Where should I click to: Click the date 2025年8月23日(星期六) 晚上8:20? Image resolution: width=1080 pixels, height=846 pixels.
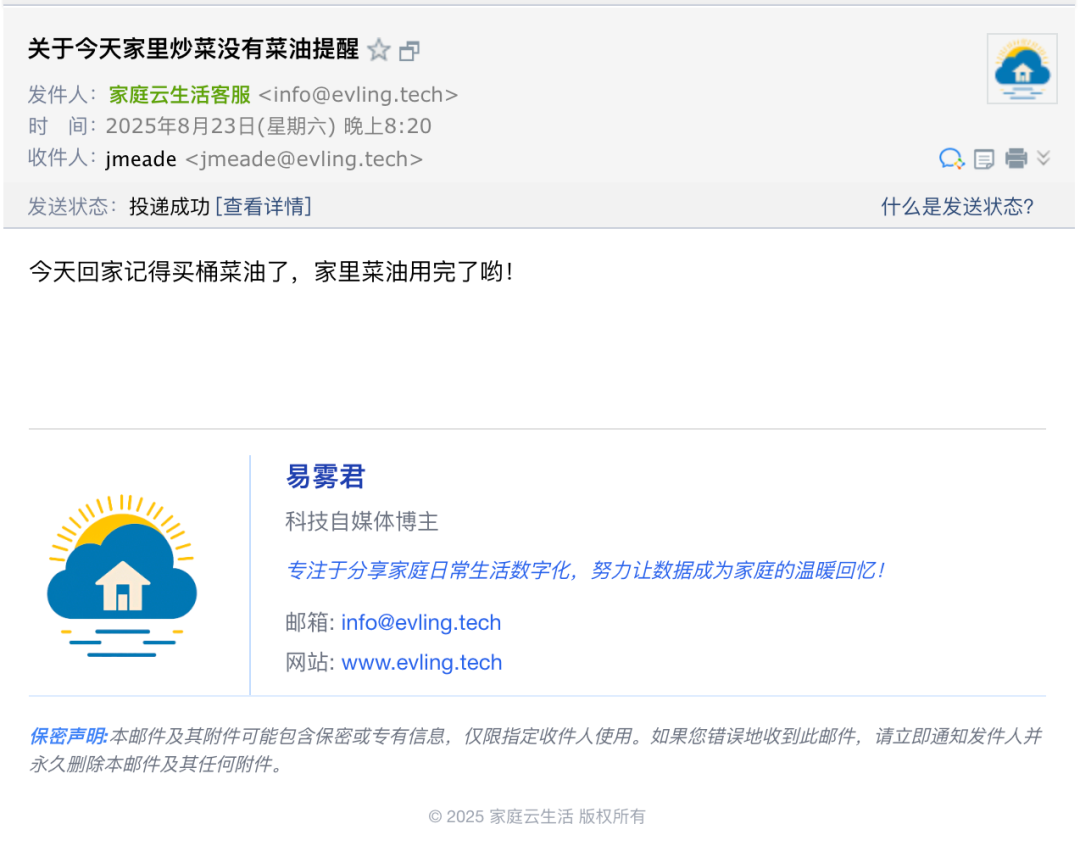coord(269,126)
